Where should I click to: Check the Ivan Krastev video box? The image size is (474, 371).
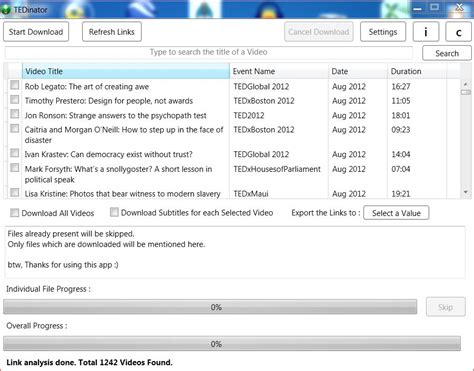(x=14, y=153)
